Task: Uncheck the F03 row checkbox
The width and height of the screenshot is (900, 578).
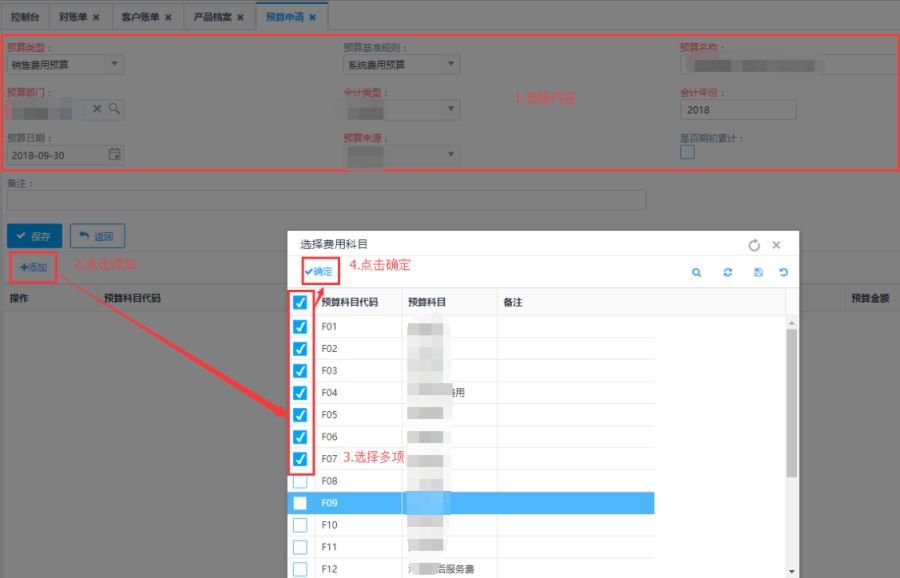Action: pyautogui.click(x=300, y=371)
